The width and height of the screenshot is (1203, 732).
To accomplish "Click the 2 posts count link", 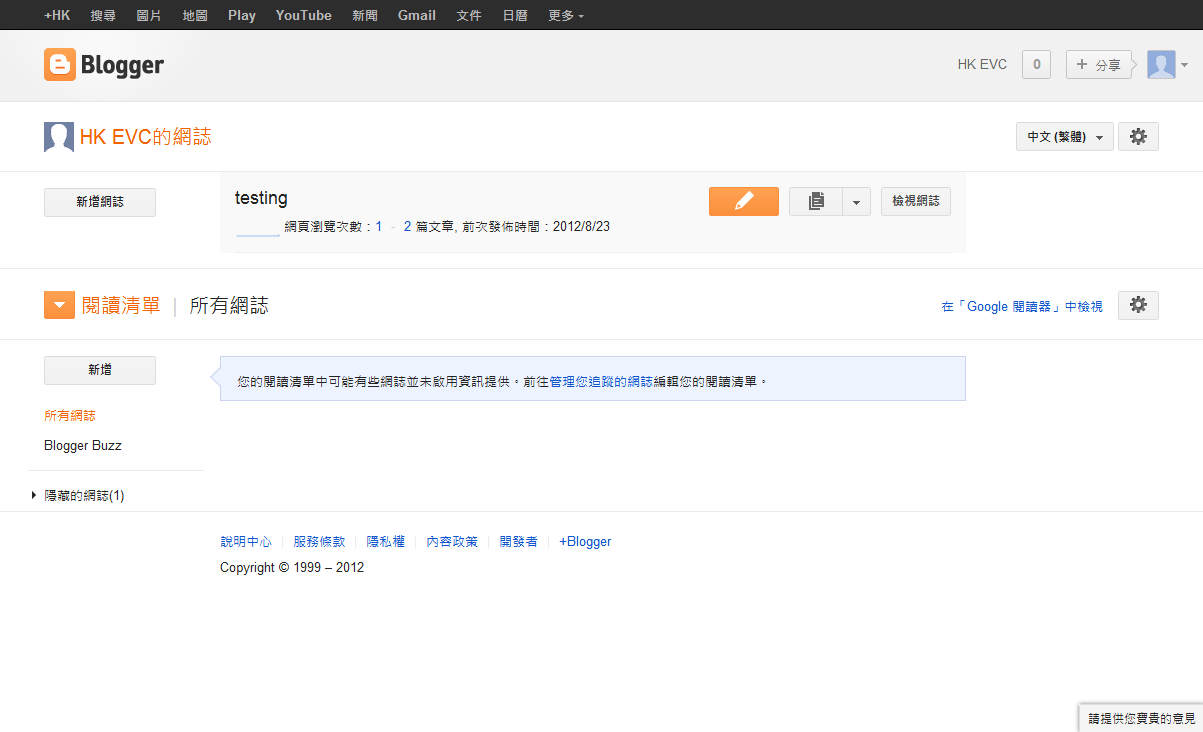I will [x=408, y=227].
